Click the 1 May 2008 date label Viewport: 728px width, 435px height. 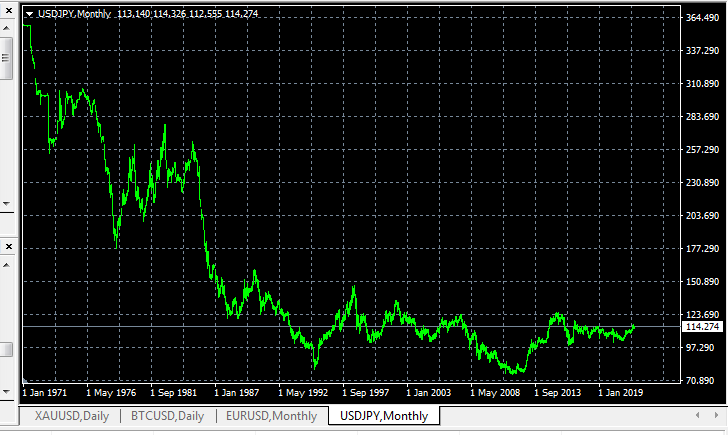(496, 393)
